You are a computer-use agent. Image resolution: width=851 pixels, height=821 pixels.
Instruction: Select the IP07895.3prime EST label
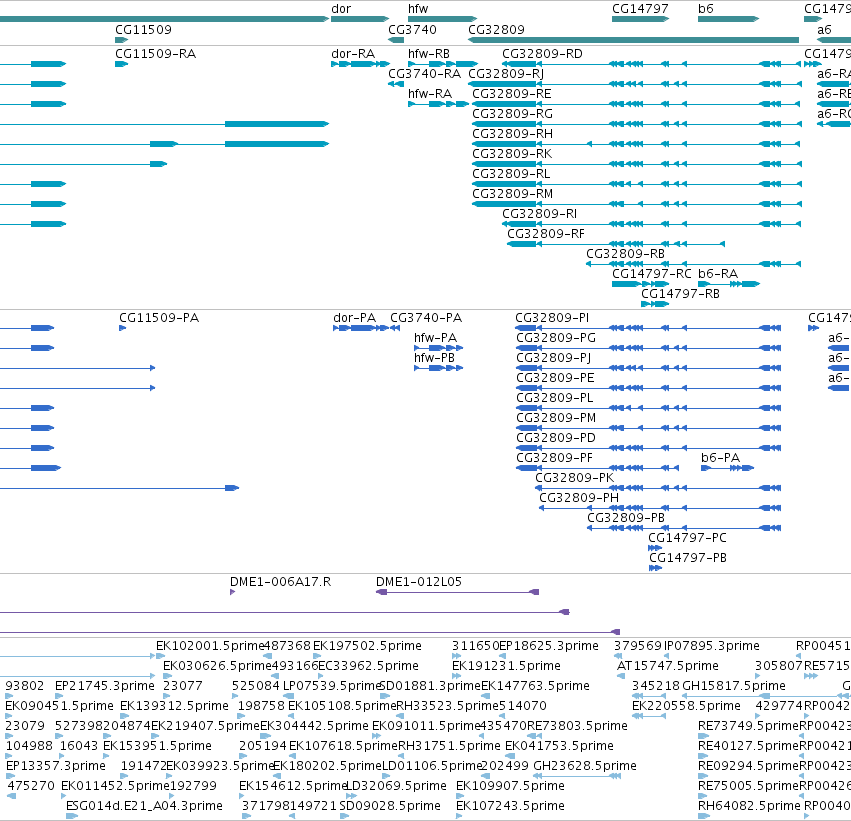[712, 646]
